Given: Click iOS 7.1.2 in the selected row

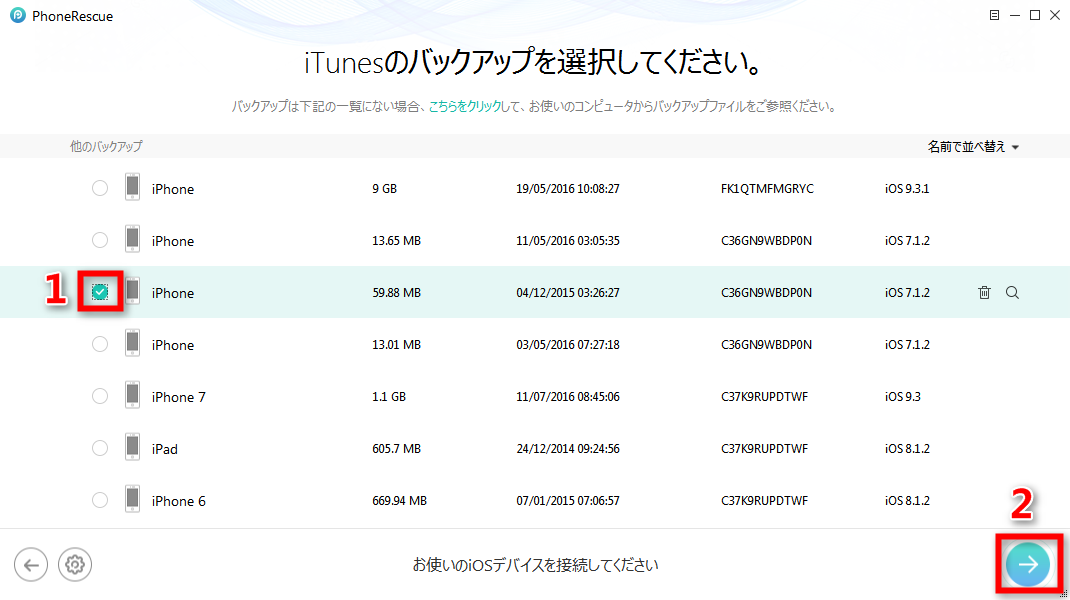Looking at the screenshot, I should 907,293.
